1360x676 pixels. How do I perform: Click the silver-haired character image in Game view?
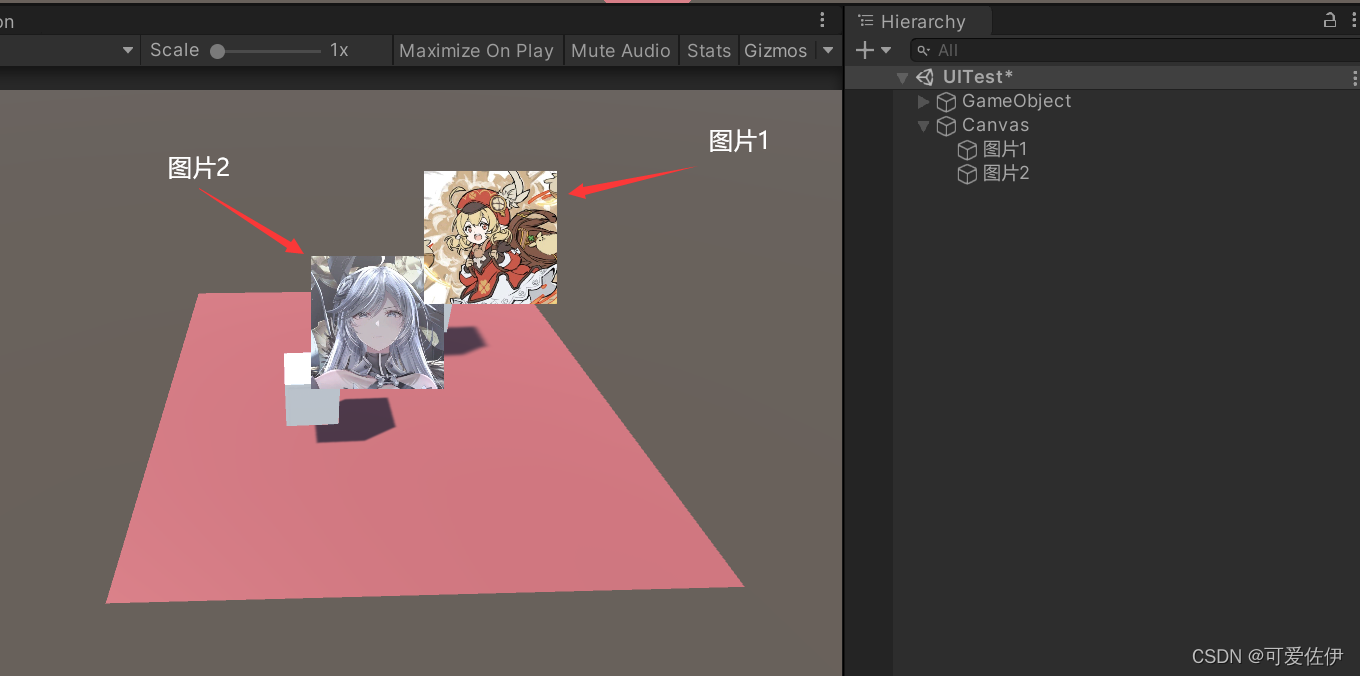377,322
